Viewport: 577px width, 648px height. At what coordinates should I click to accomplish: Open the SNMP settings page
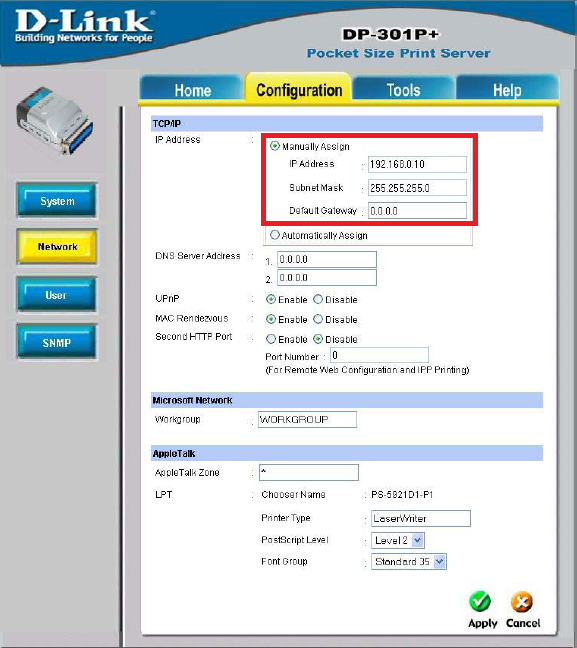click(56, 342)
